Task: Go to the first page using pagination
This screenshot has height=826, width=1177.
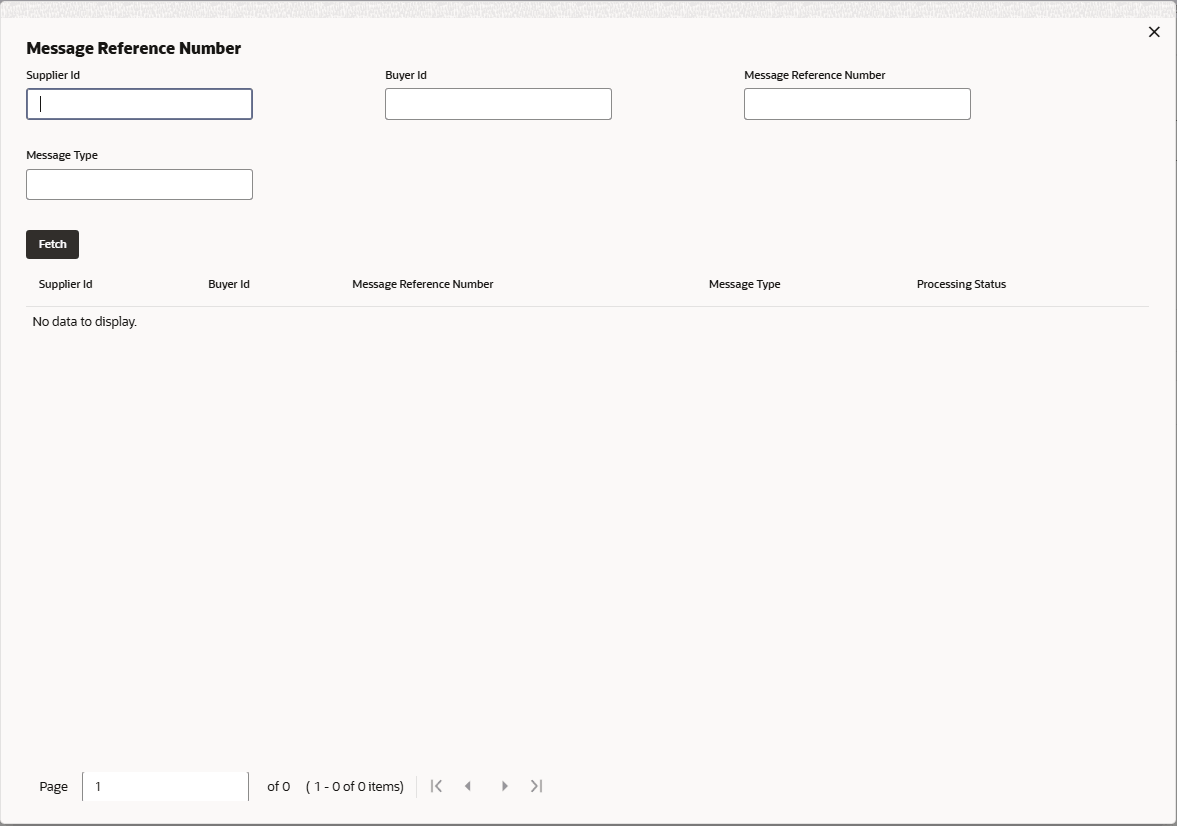Action: [x=436, y=786]
